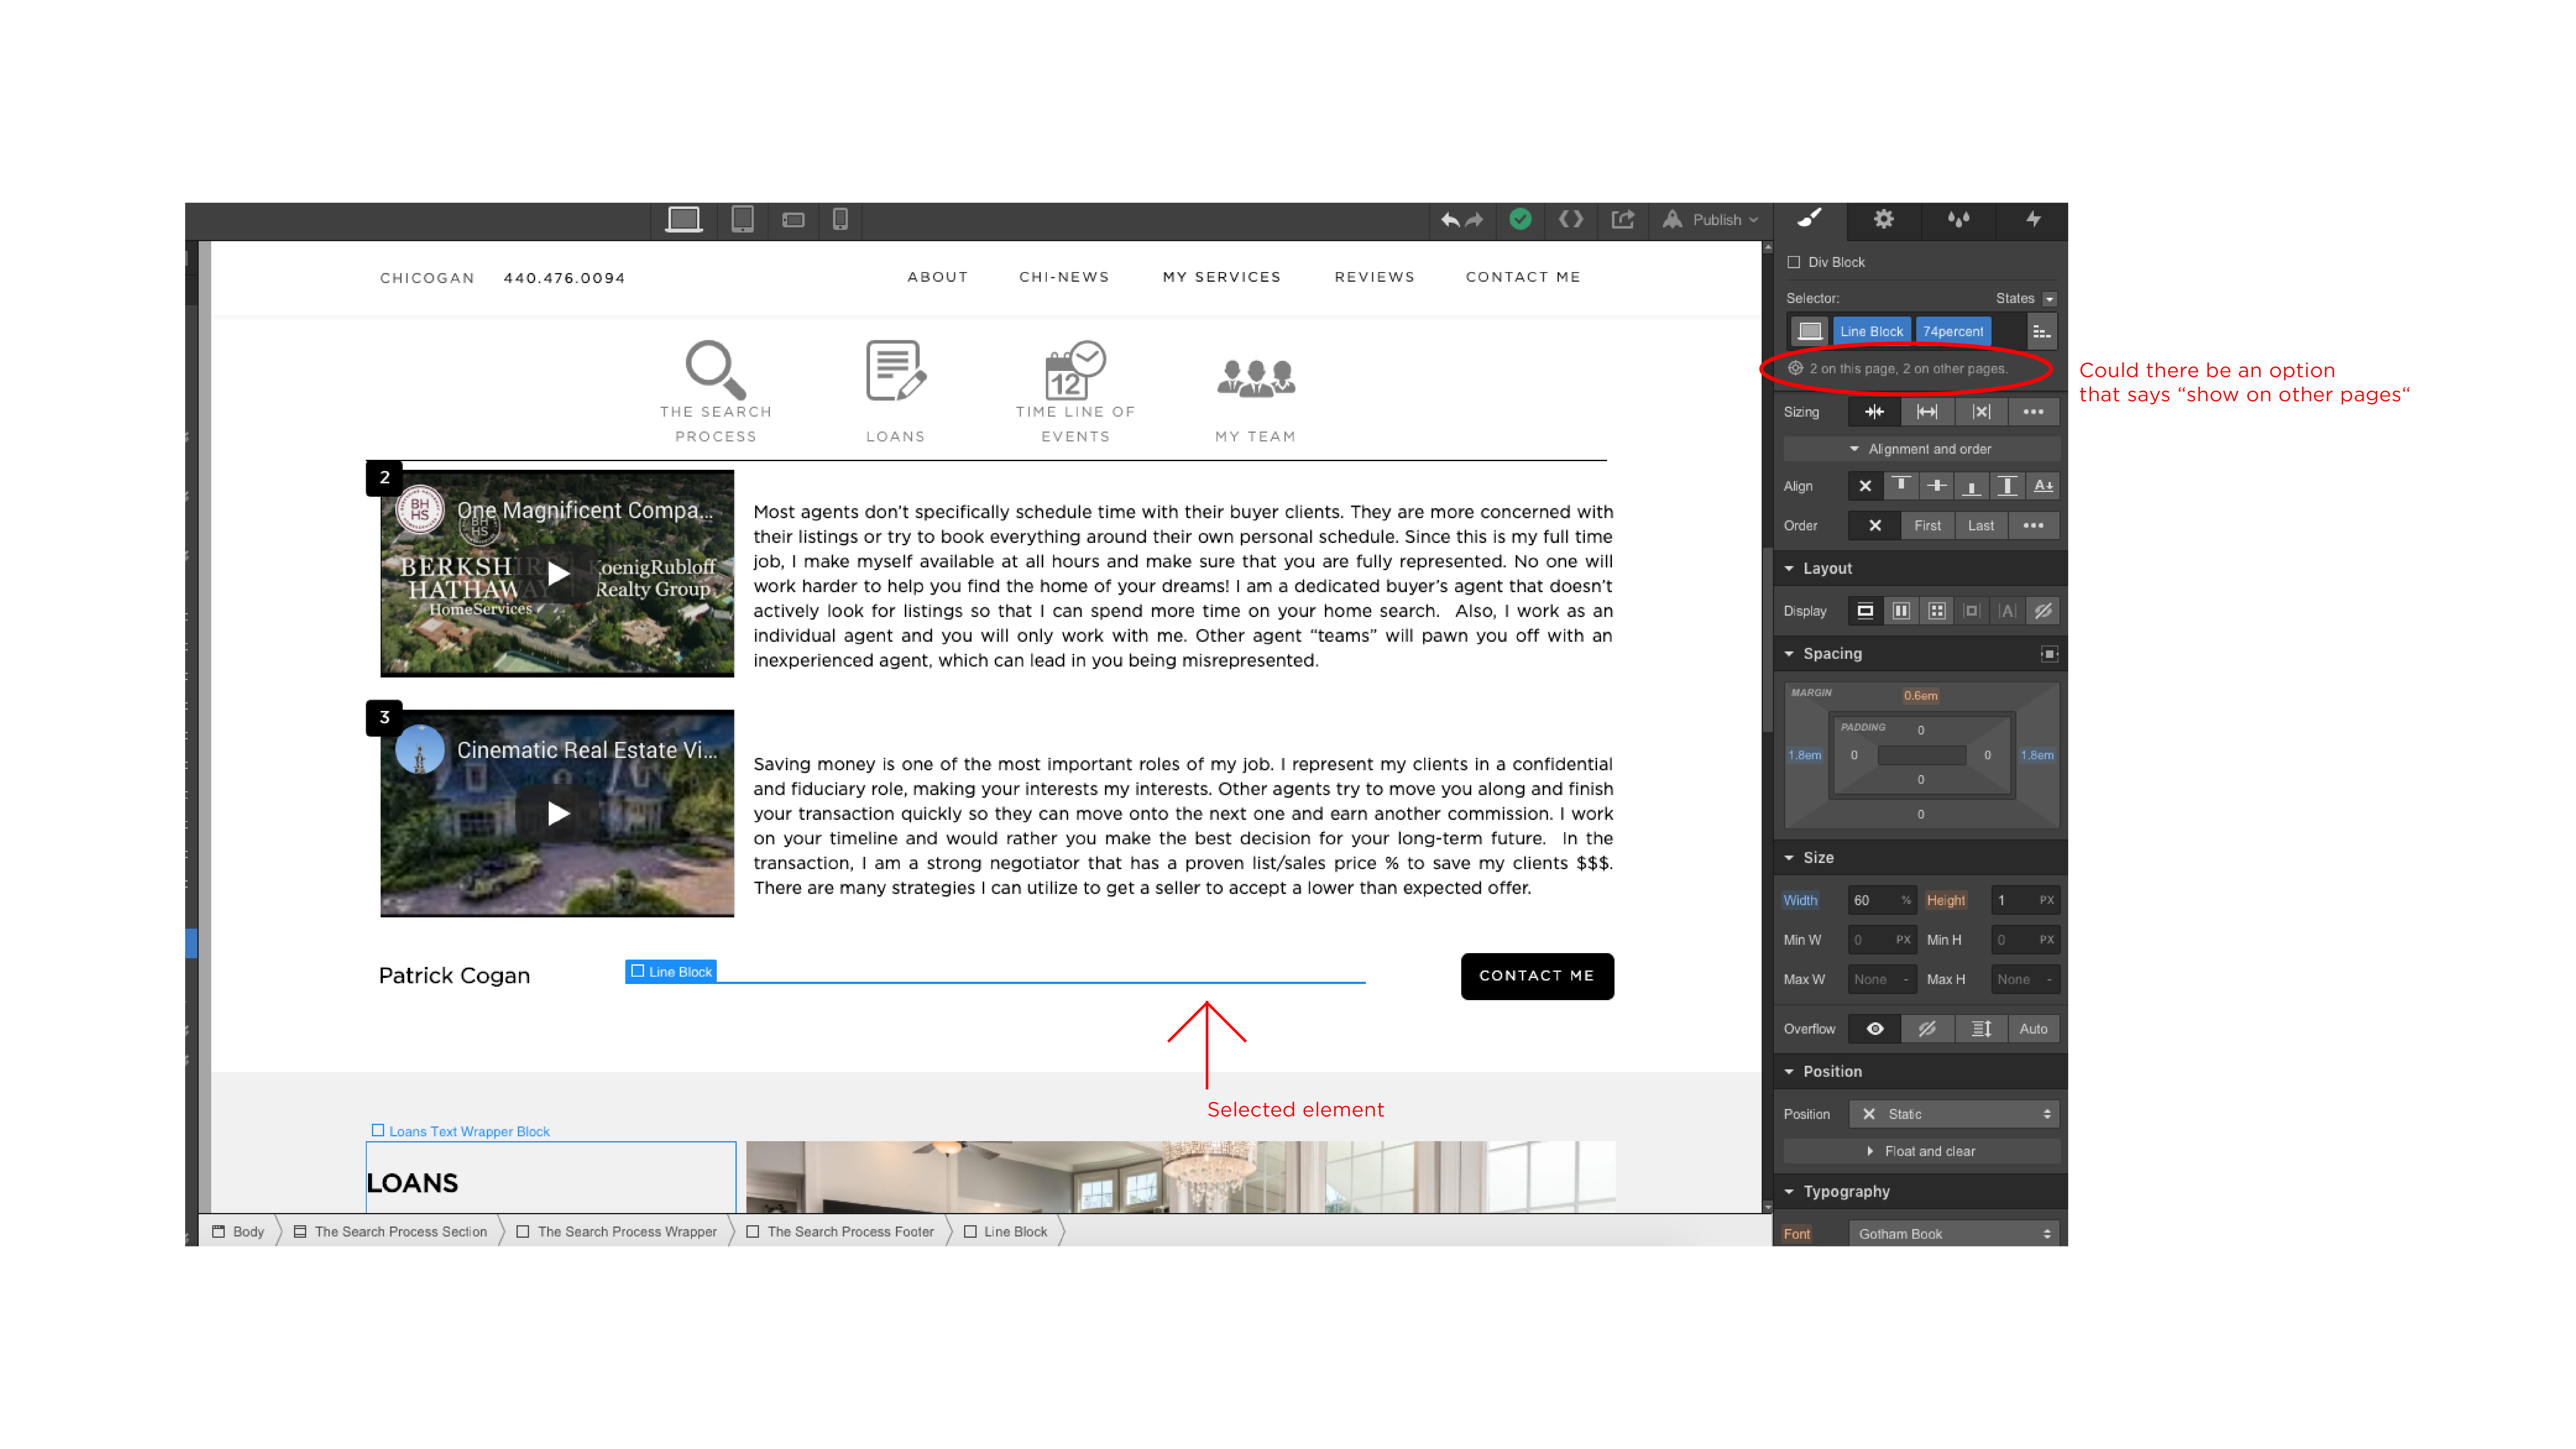Set sizing to shrink if needed
This screenshot has width=2576, height=1449.
(x=1874, y=412)
